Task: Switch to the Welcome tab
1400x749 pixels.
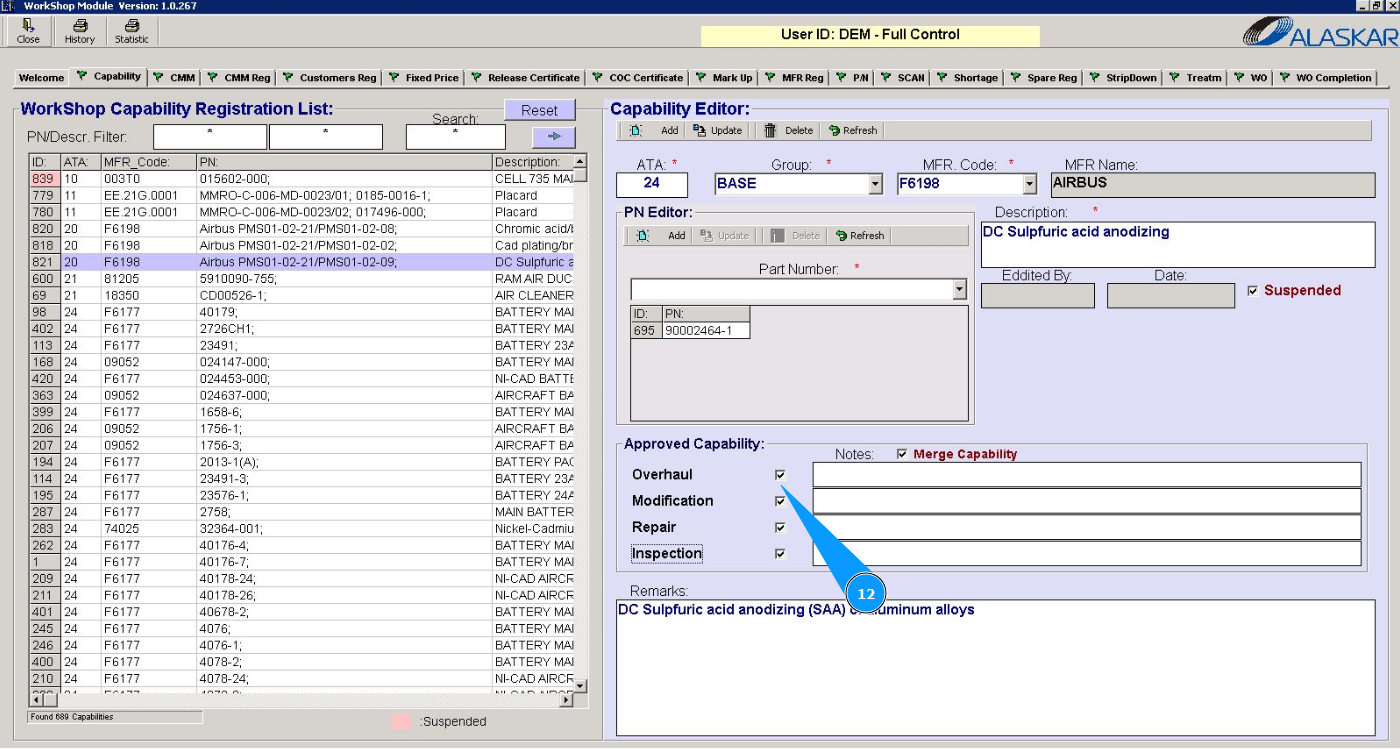Action: 41,77
